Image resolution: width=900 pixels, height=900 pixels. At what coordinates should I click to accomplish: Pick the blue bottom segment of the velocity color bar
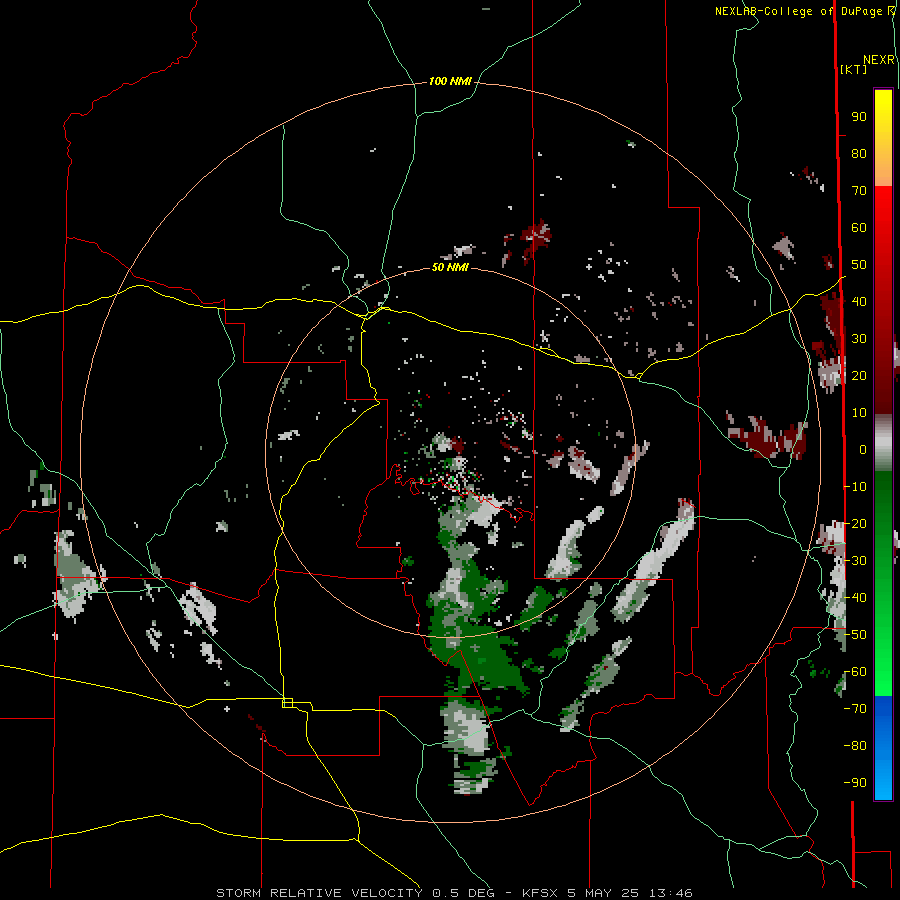click(883, 748)
